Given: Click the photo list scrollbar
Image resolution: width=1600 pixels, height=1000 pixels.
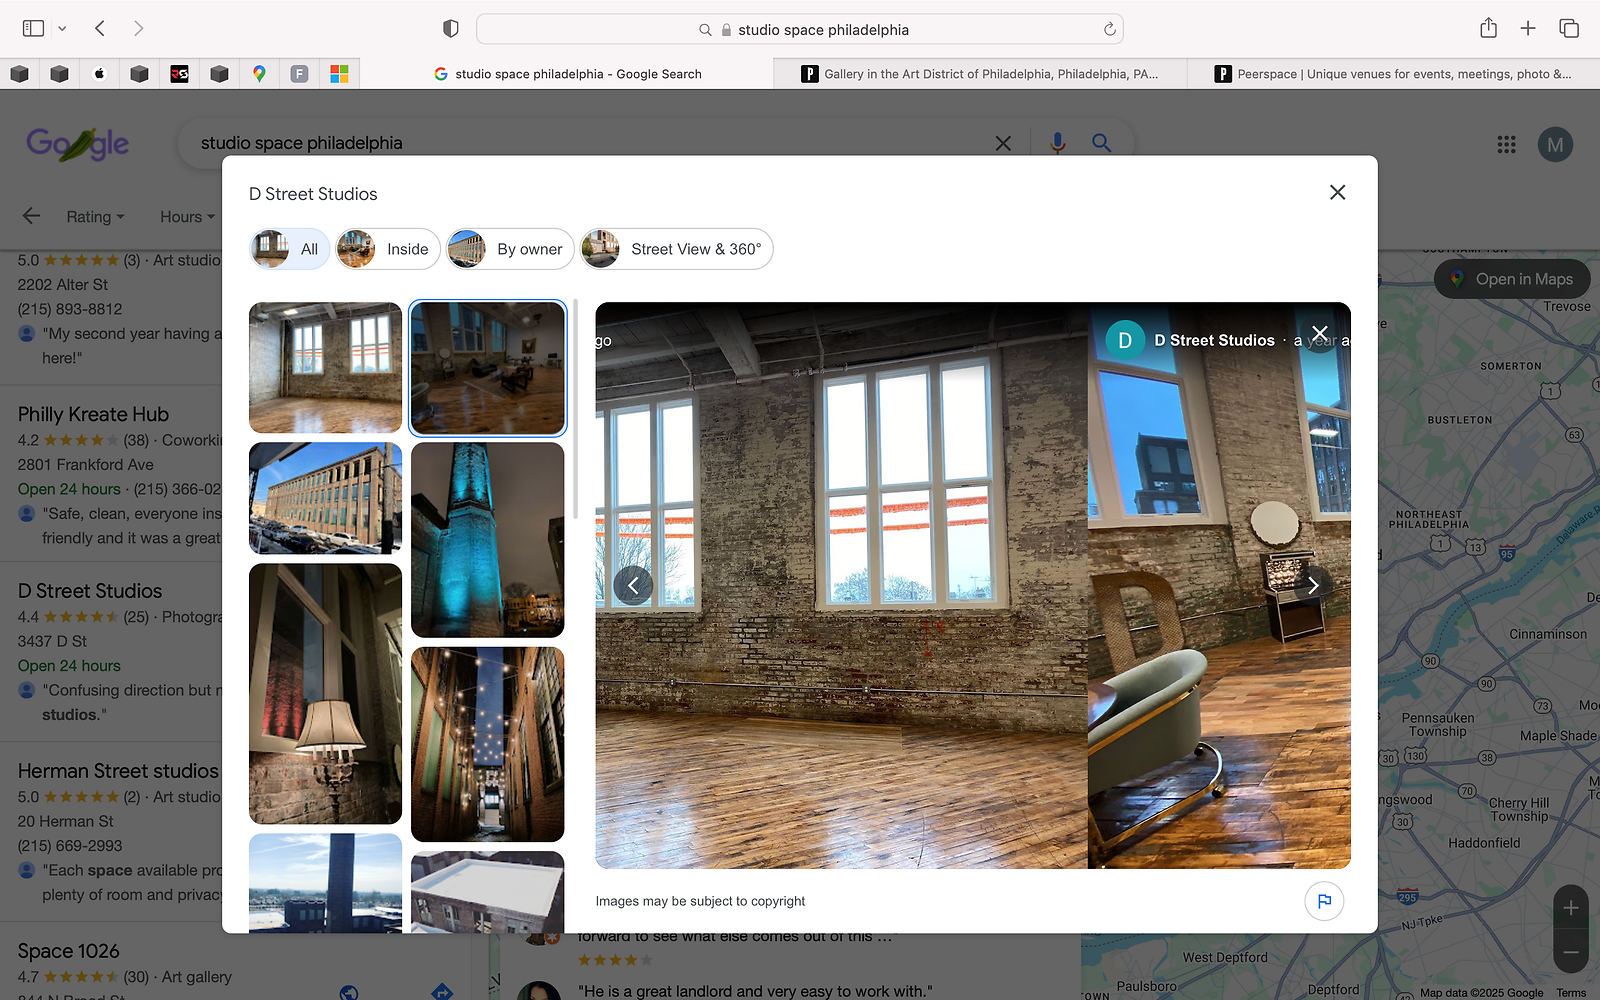Looking at the screenshot, I should [x=576, y=410].
